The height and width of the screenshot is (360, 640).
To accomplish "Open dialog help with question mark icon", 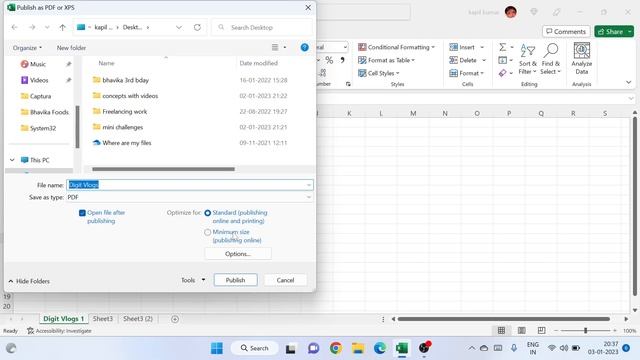I will (x=304, y=47).
